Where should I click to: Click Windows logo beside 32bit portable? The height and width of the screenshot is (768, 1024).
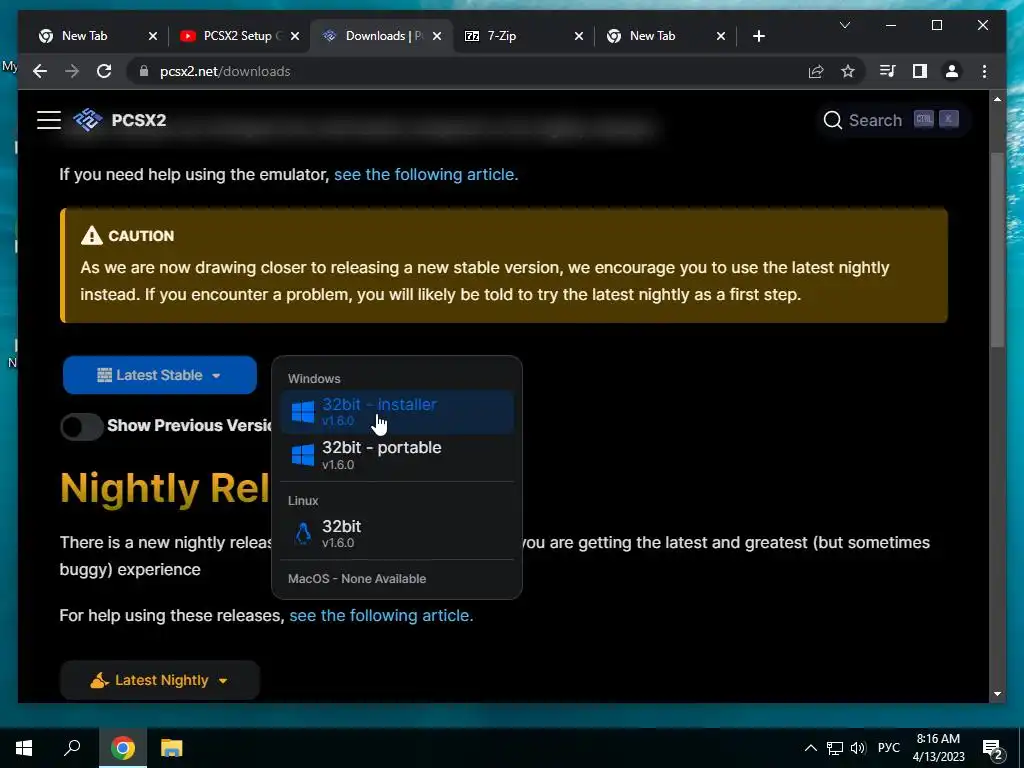point(302,455)
